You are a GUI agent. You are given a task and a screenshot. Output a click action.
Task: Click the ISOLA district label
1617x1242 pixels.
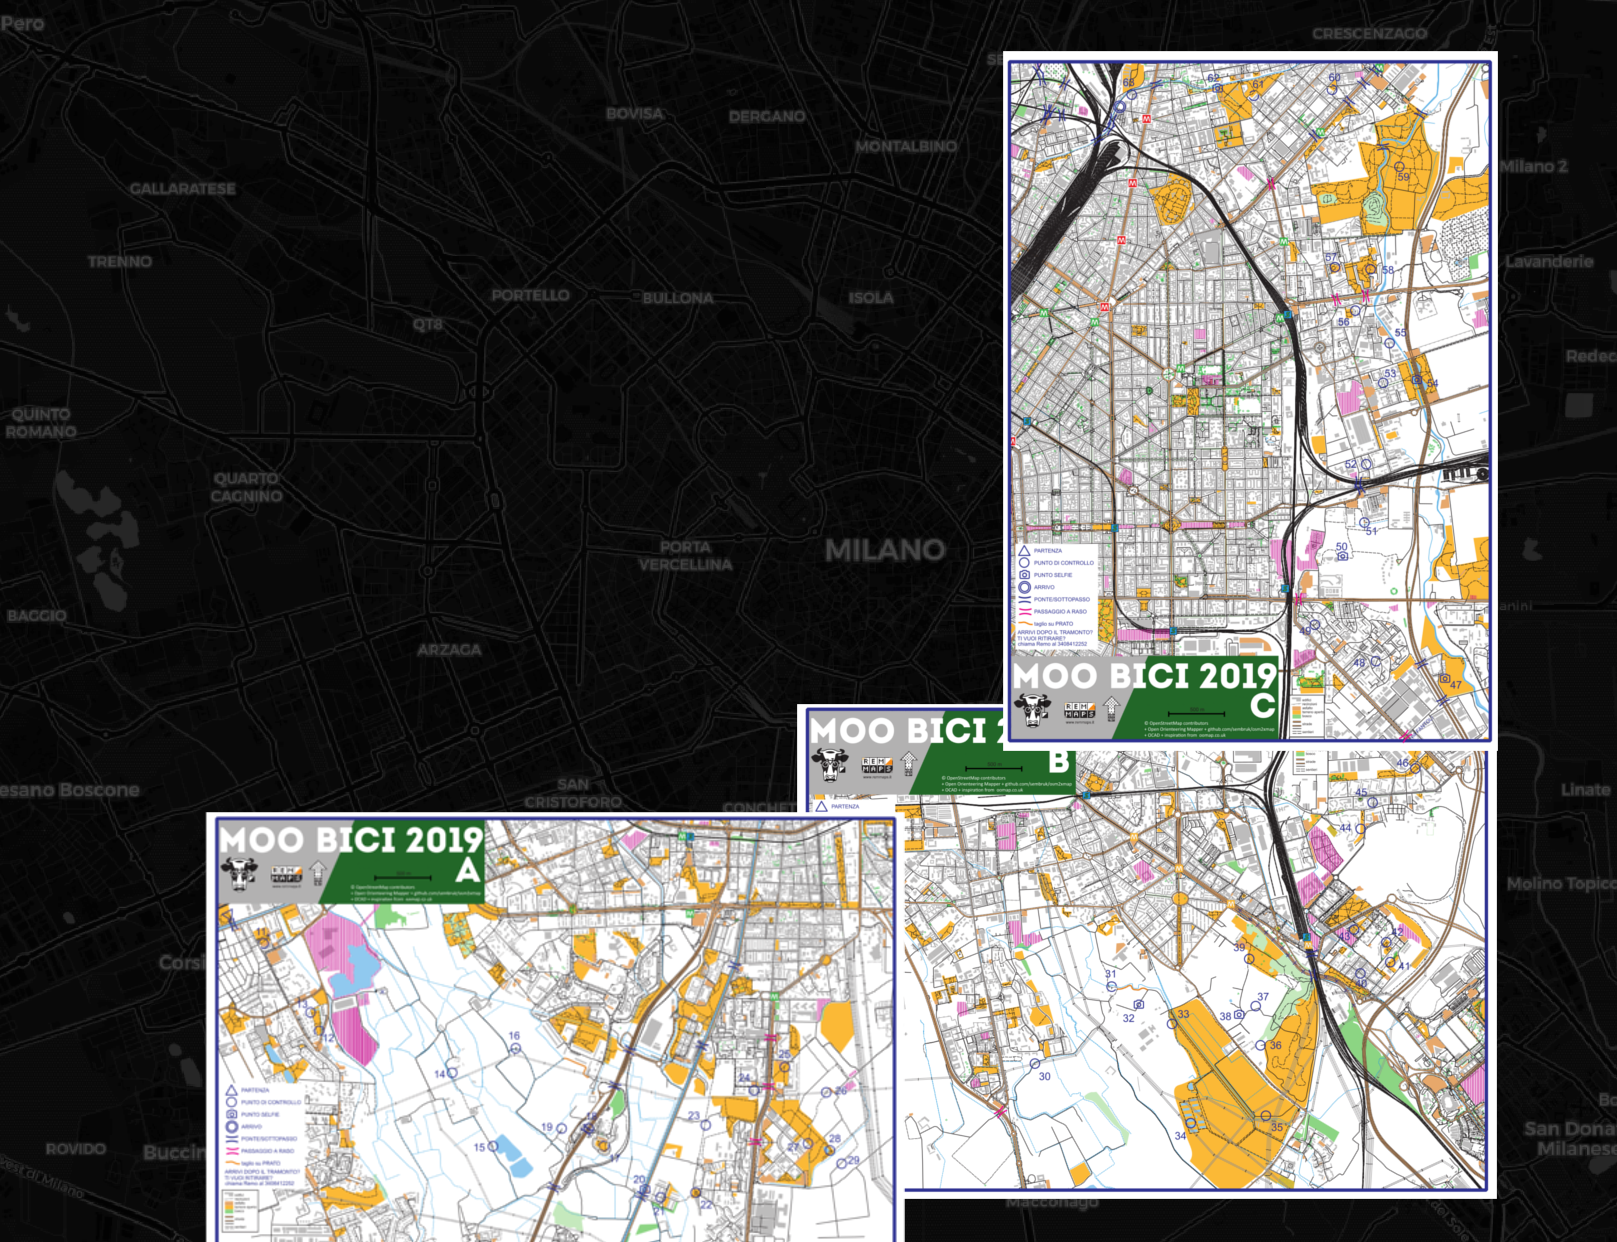tap(871, 298)
